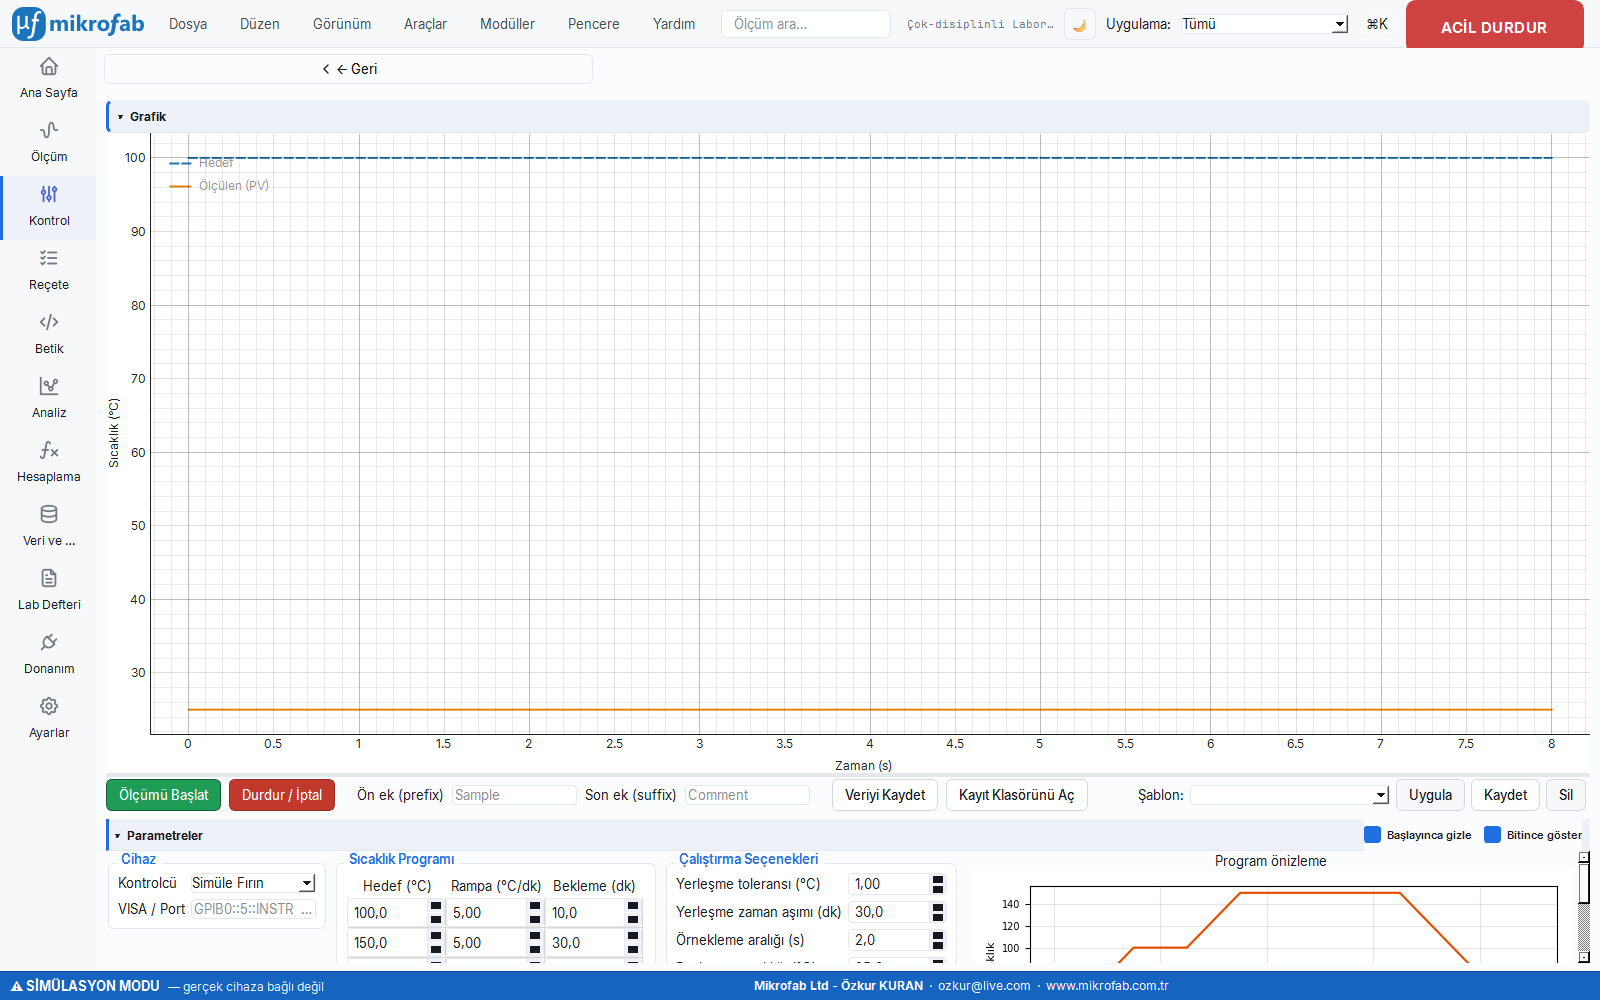Open the Dosya menu
Screen dimensions: 1600x1000
[x=188, y=24]
